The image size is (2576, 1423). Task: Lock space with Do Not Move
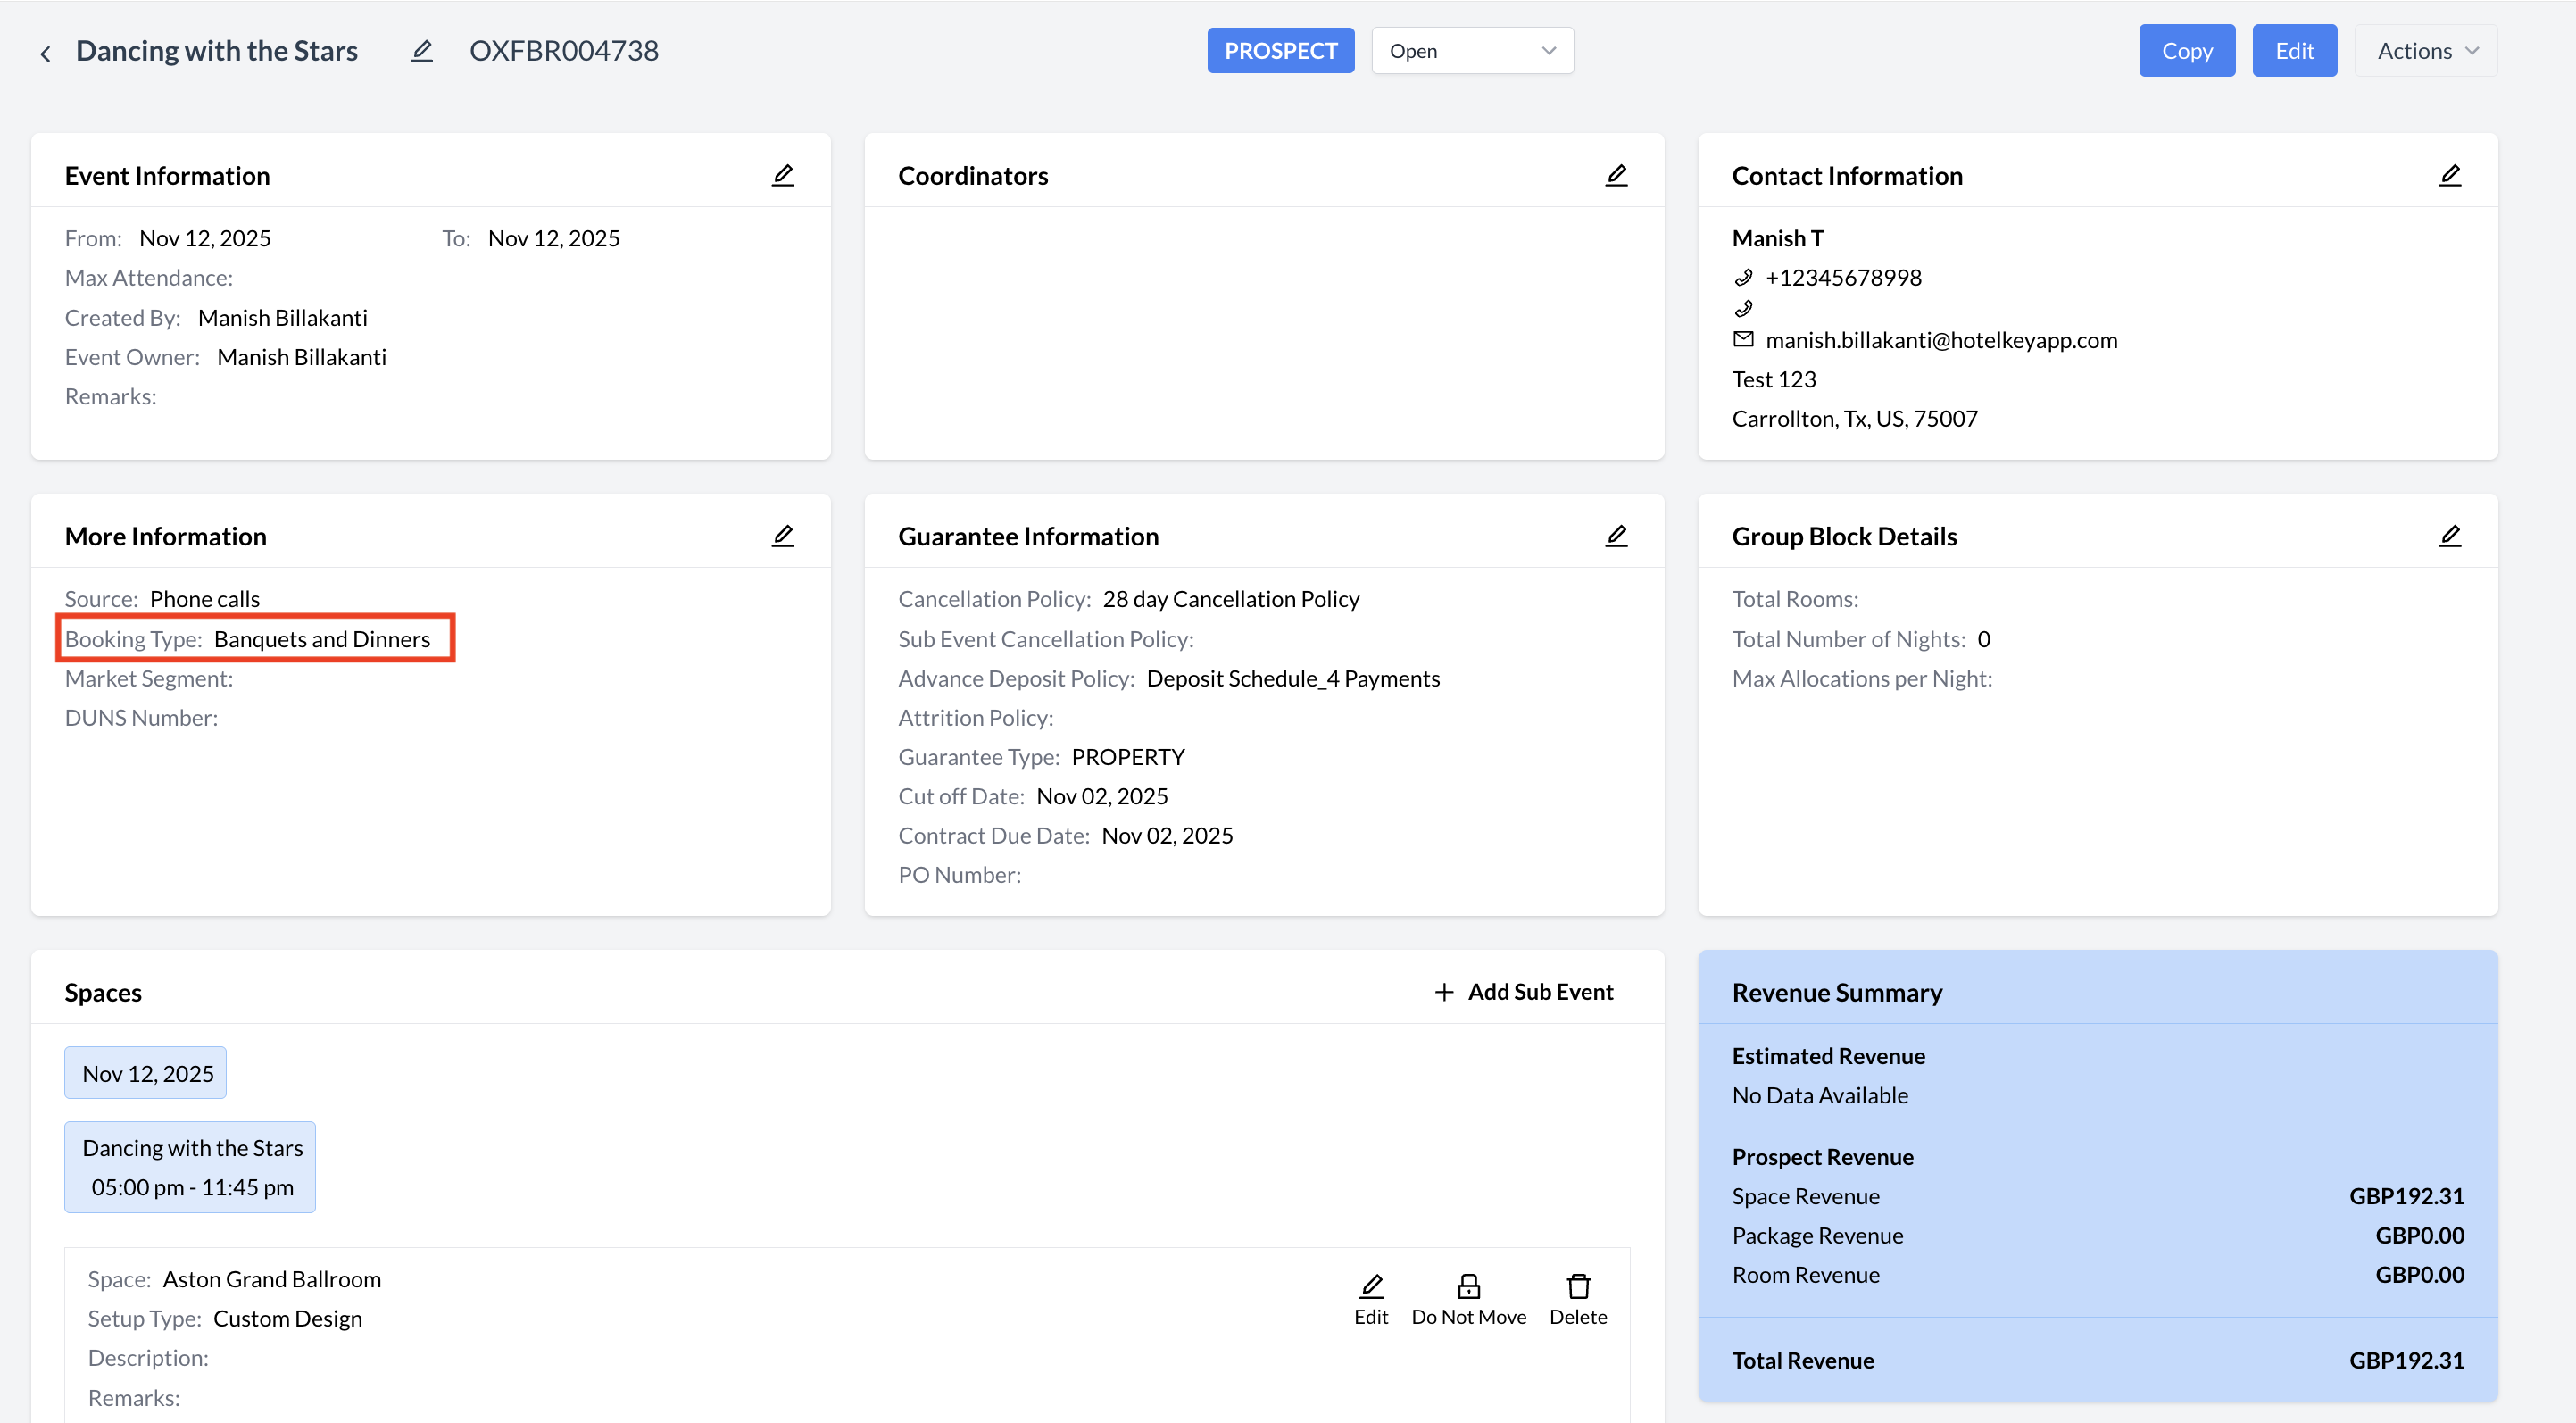(1468, 1298)
